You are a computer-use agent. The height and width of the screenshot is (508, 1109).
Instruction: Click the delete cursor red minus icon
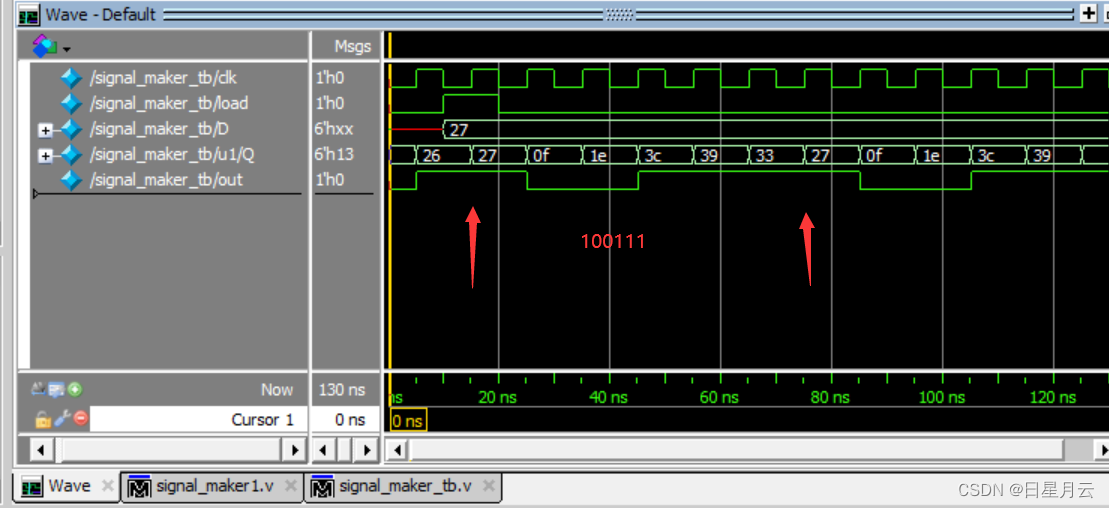[81, 419]
